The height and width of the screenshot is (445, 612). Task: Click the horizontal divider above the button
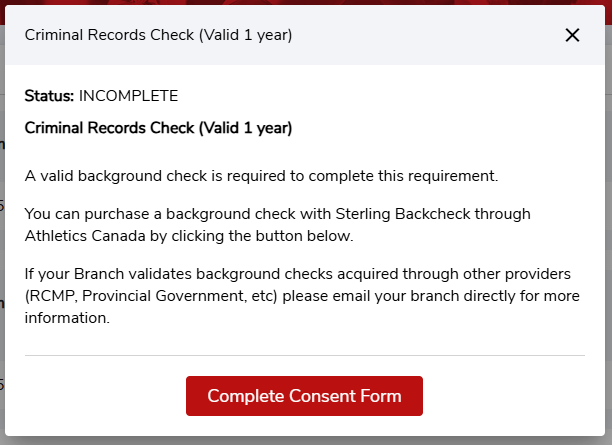pyautogui.click(x=304, y=355)
